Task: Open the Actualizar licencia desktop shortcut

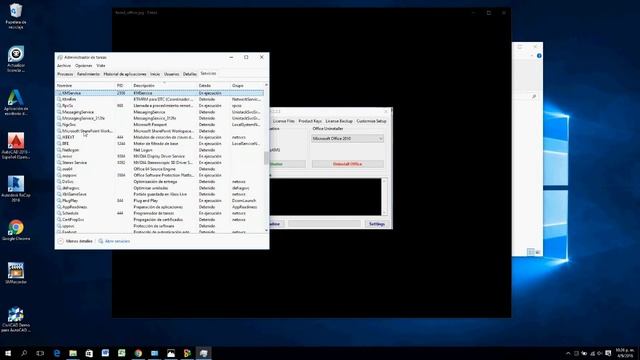Action: [x=16, y=60]
